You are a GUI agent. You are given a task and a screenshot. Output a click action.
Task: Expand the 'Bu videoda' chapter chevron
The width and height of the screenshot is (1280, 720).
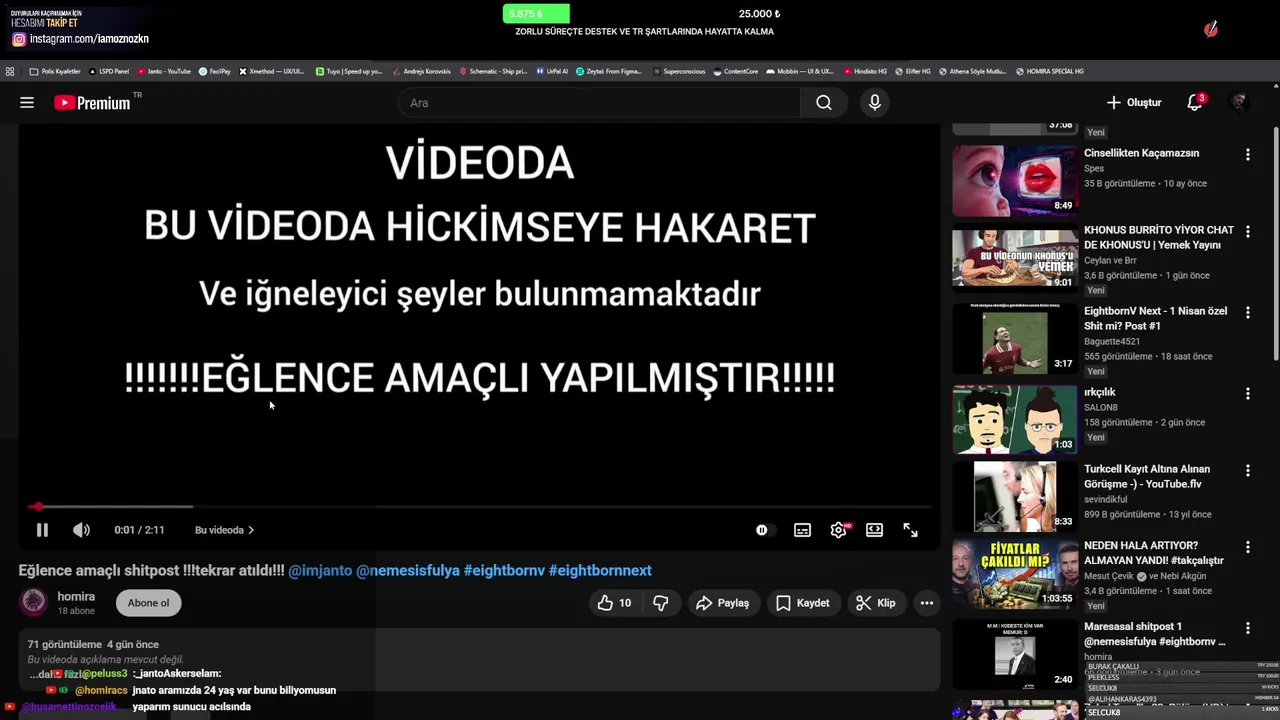(250, 530)
